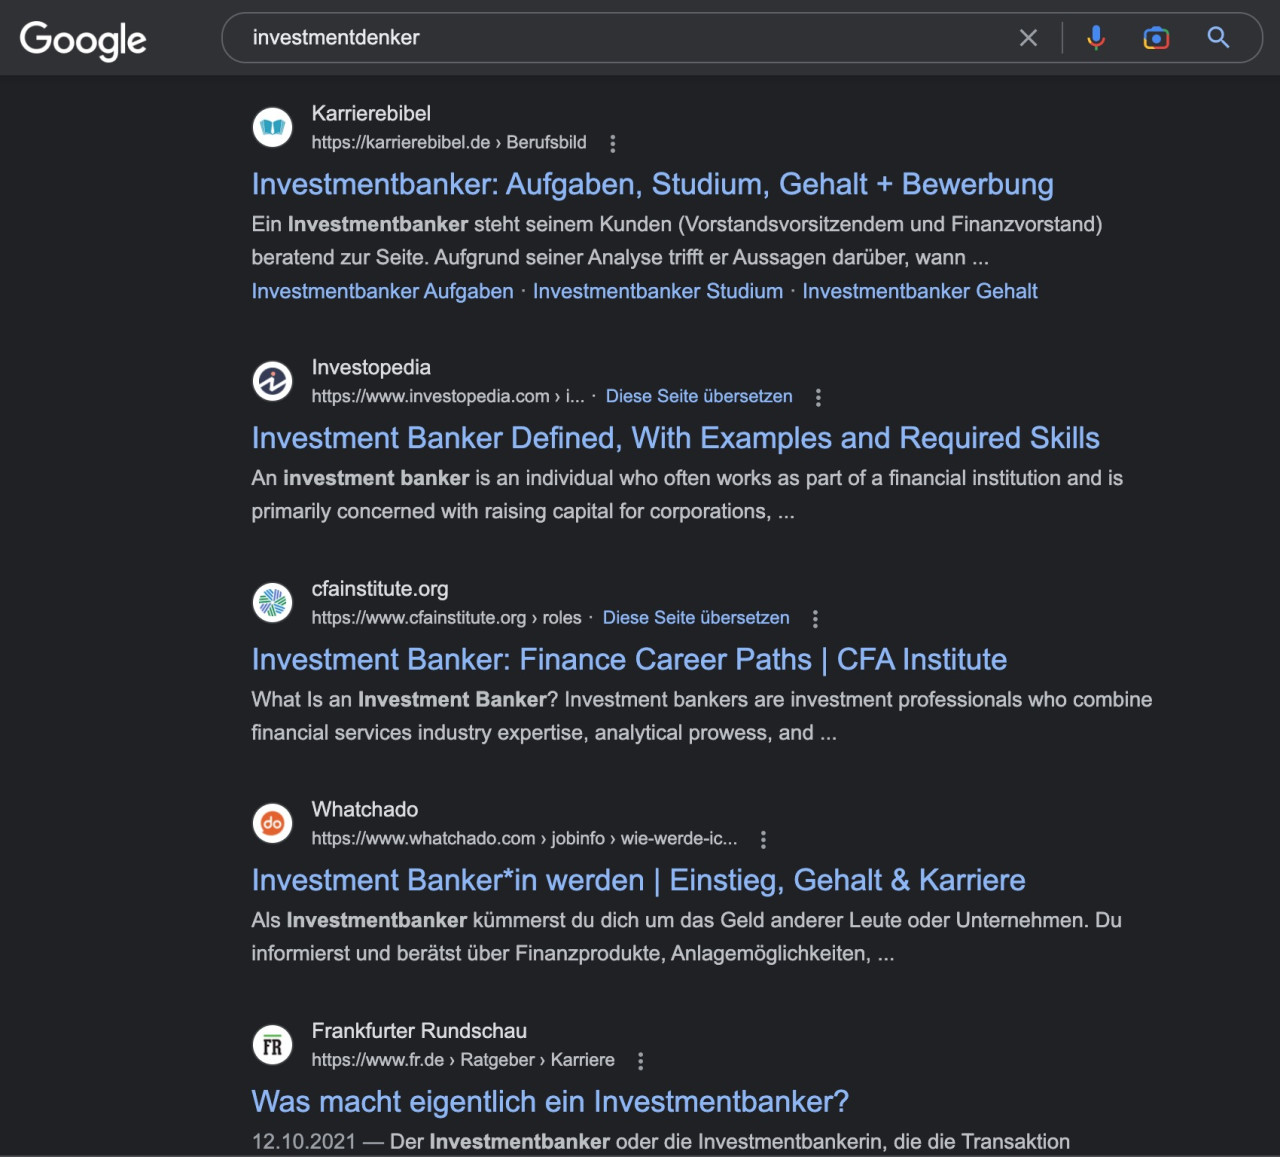Click the Karrierebibel site favicon
Image resolution: width=1280 pixels, height=1157 pixels.
(273, 127)
